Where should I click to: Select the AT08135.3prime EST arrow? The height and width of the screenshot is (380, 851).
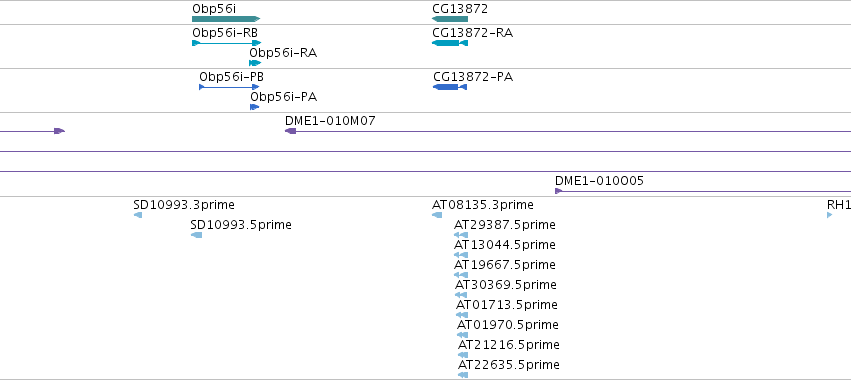coord(437,215)
